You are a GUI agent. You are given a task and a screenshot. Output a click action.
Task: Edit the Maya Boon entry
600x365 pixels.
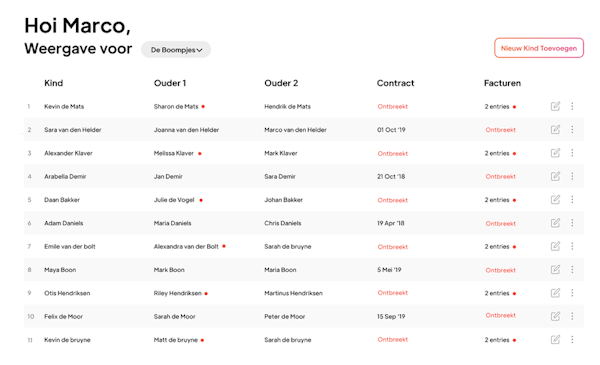pos(555,270)
